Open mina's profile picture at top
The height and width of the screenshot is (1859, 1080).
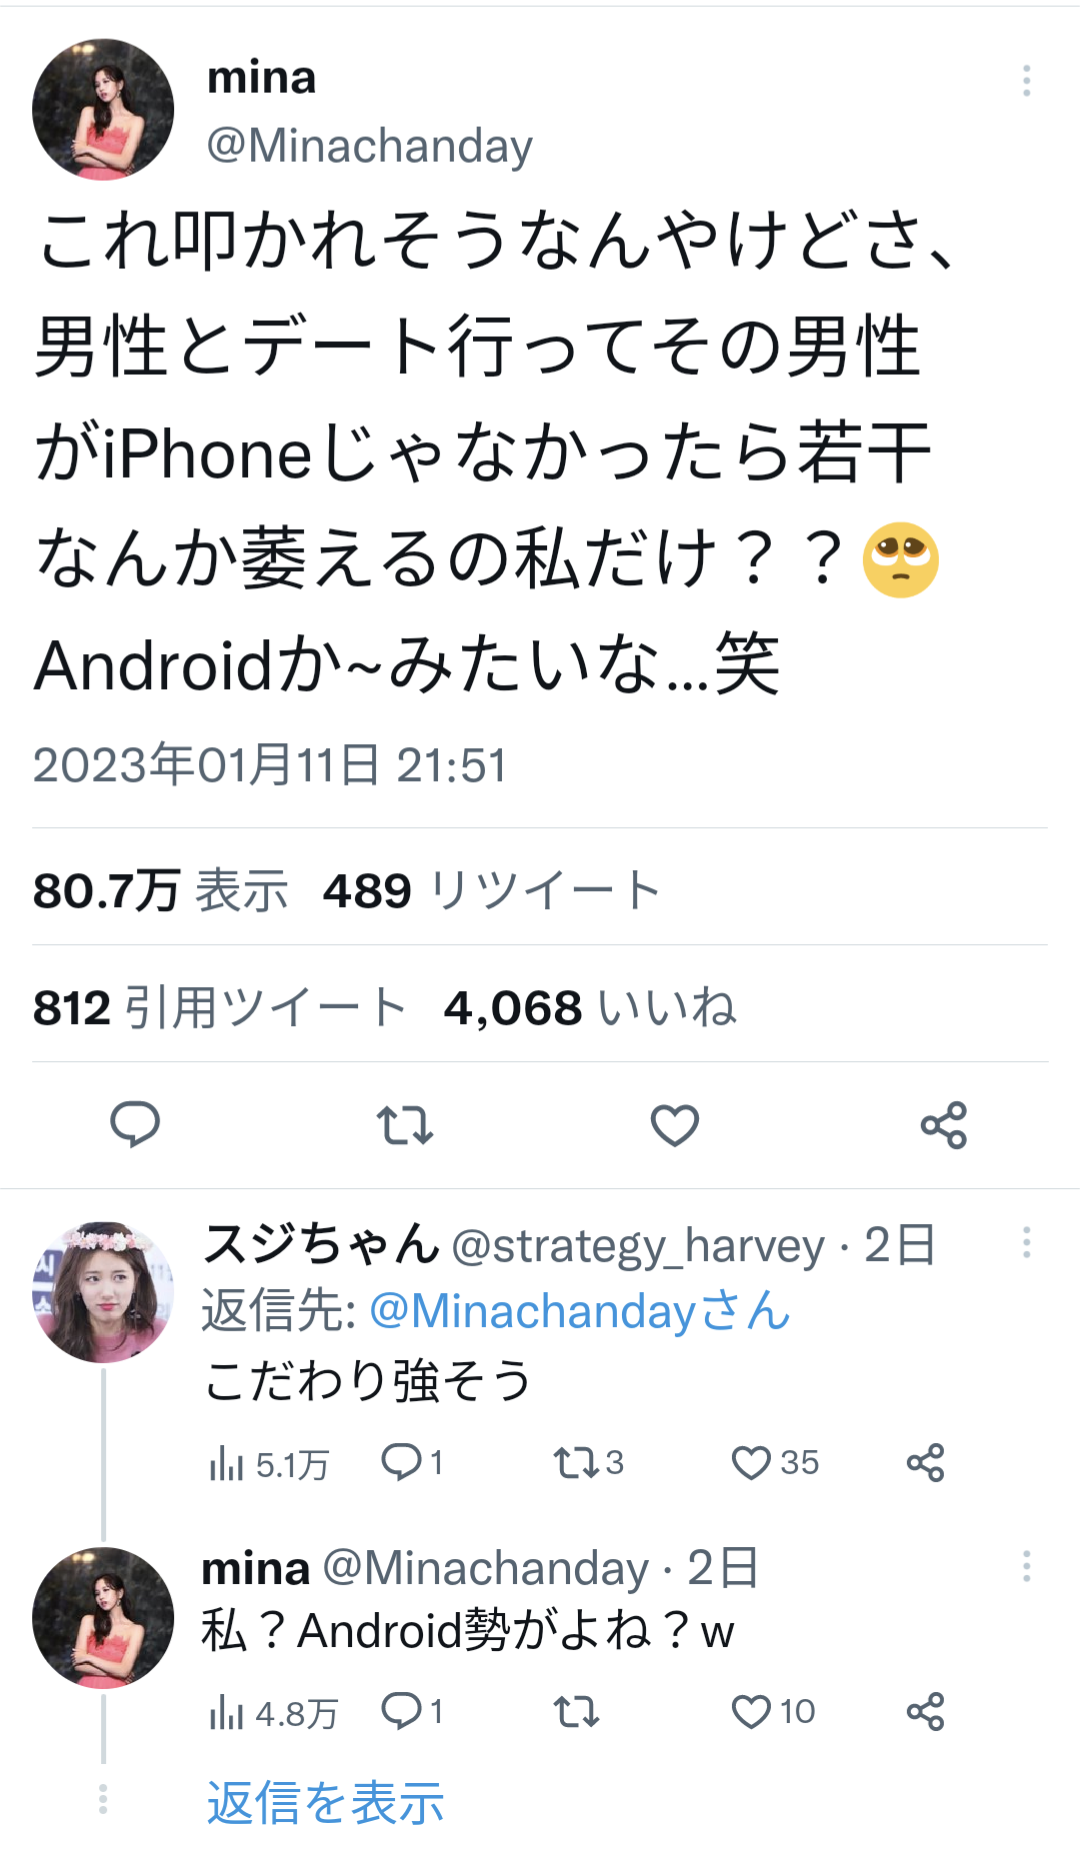coord(103,110)
